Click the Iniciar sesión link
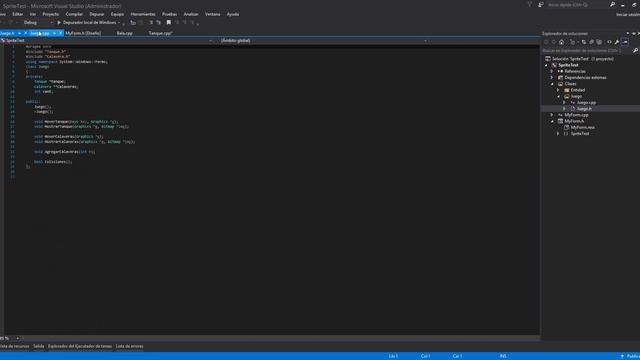Viewport: 640px width, 360px height. click(628, 14)
